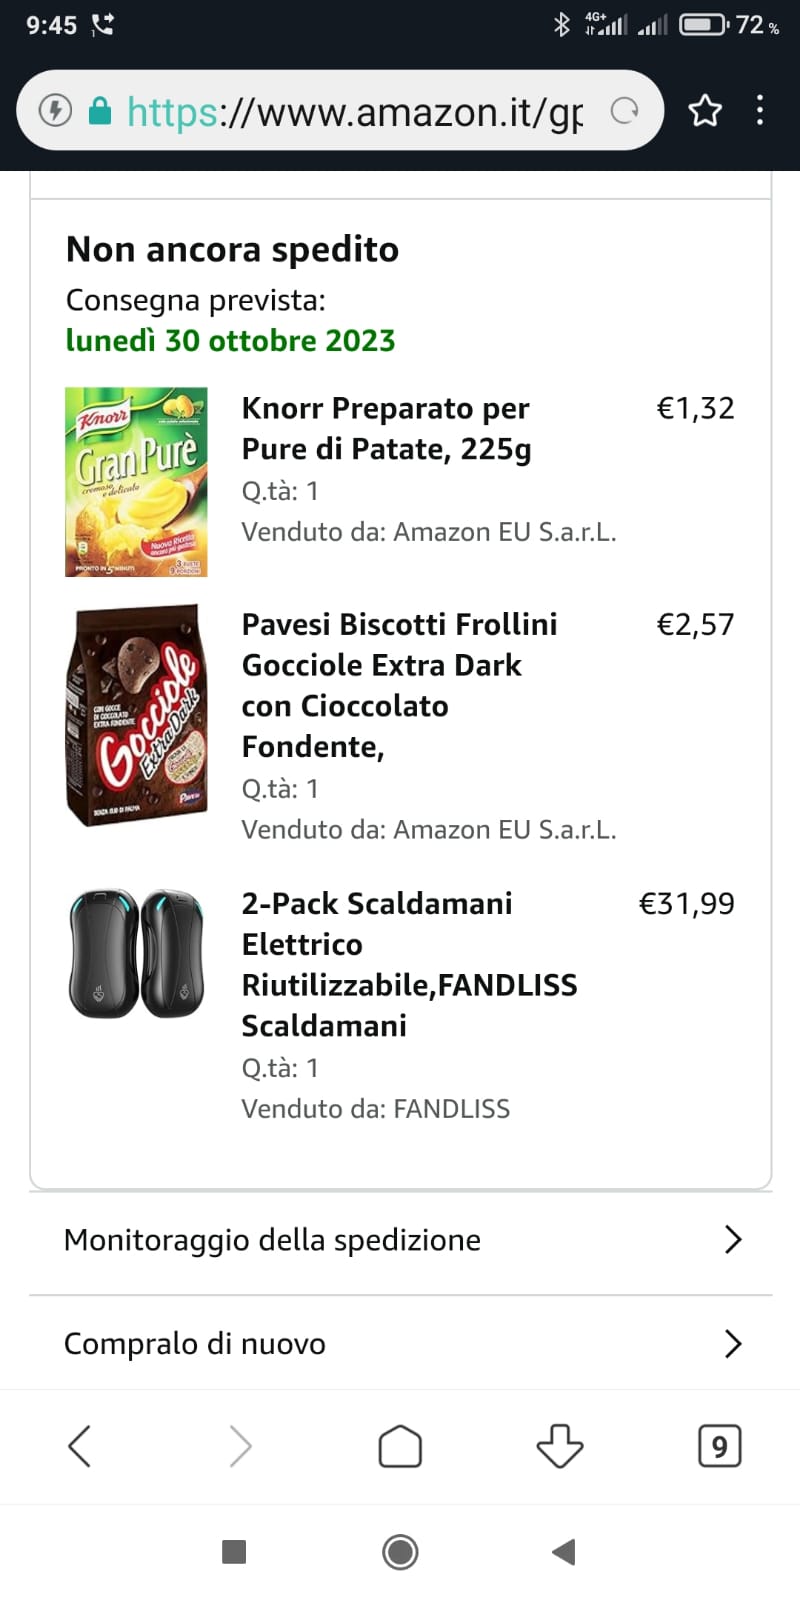
Task: Open Compralo di nuovo row
Action: point(195,1343)
